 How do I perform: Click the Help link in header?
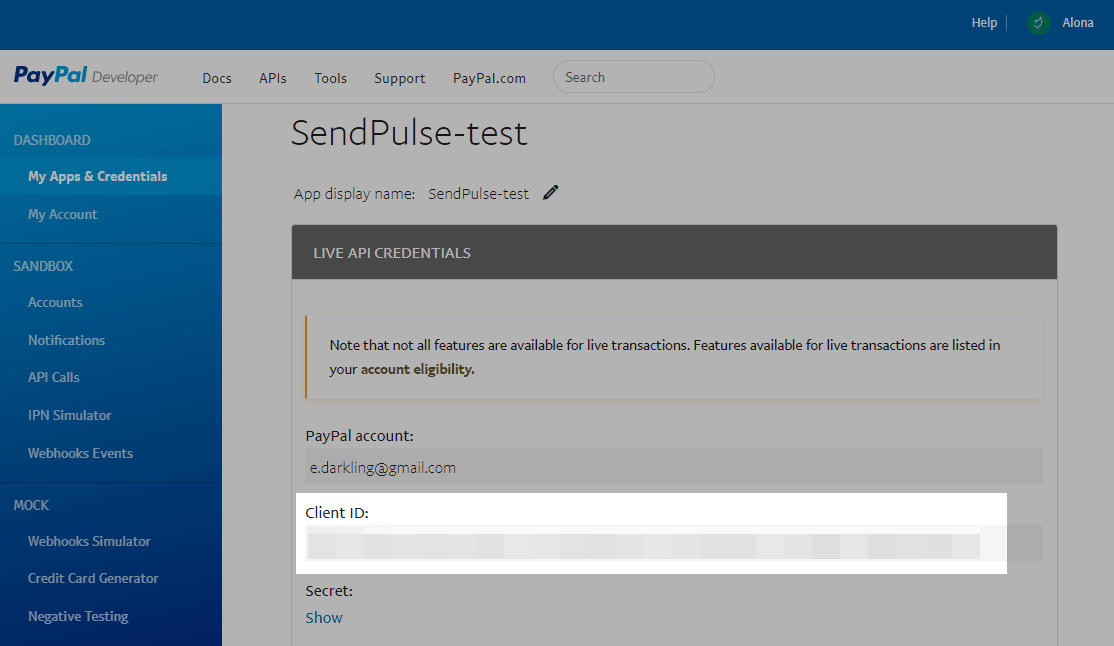point(984,23)
